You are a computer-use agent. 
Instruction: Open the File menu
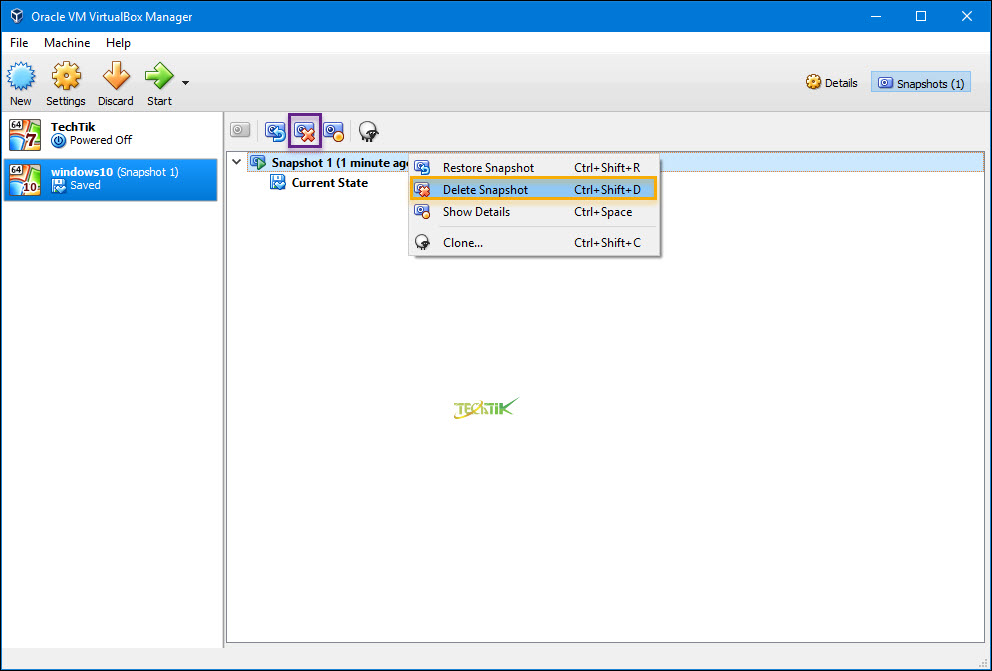click(19, 43)
